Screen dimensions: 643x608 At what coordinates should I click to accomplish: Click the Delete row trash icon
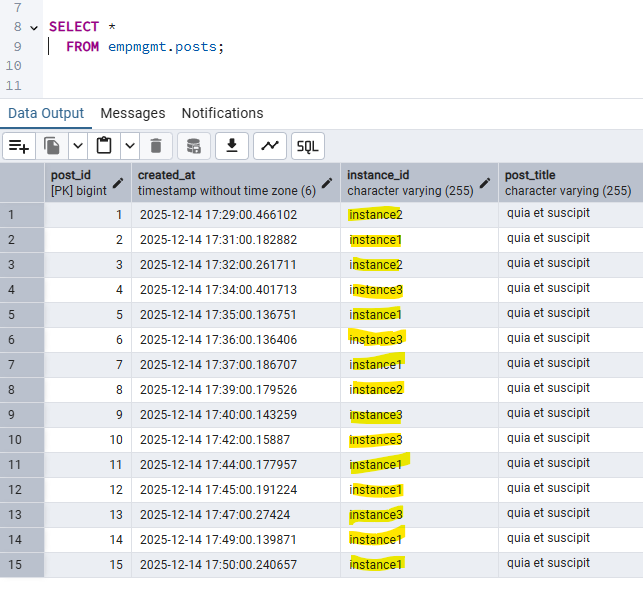click(x=155, y=146)
